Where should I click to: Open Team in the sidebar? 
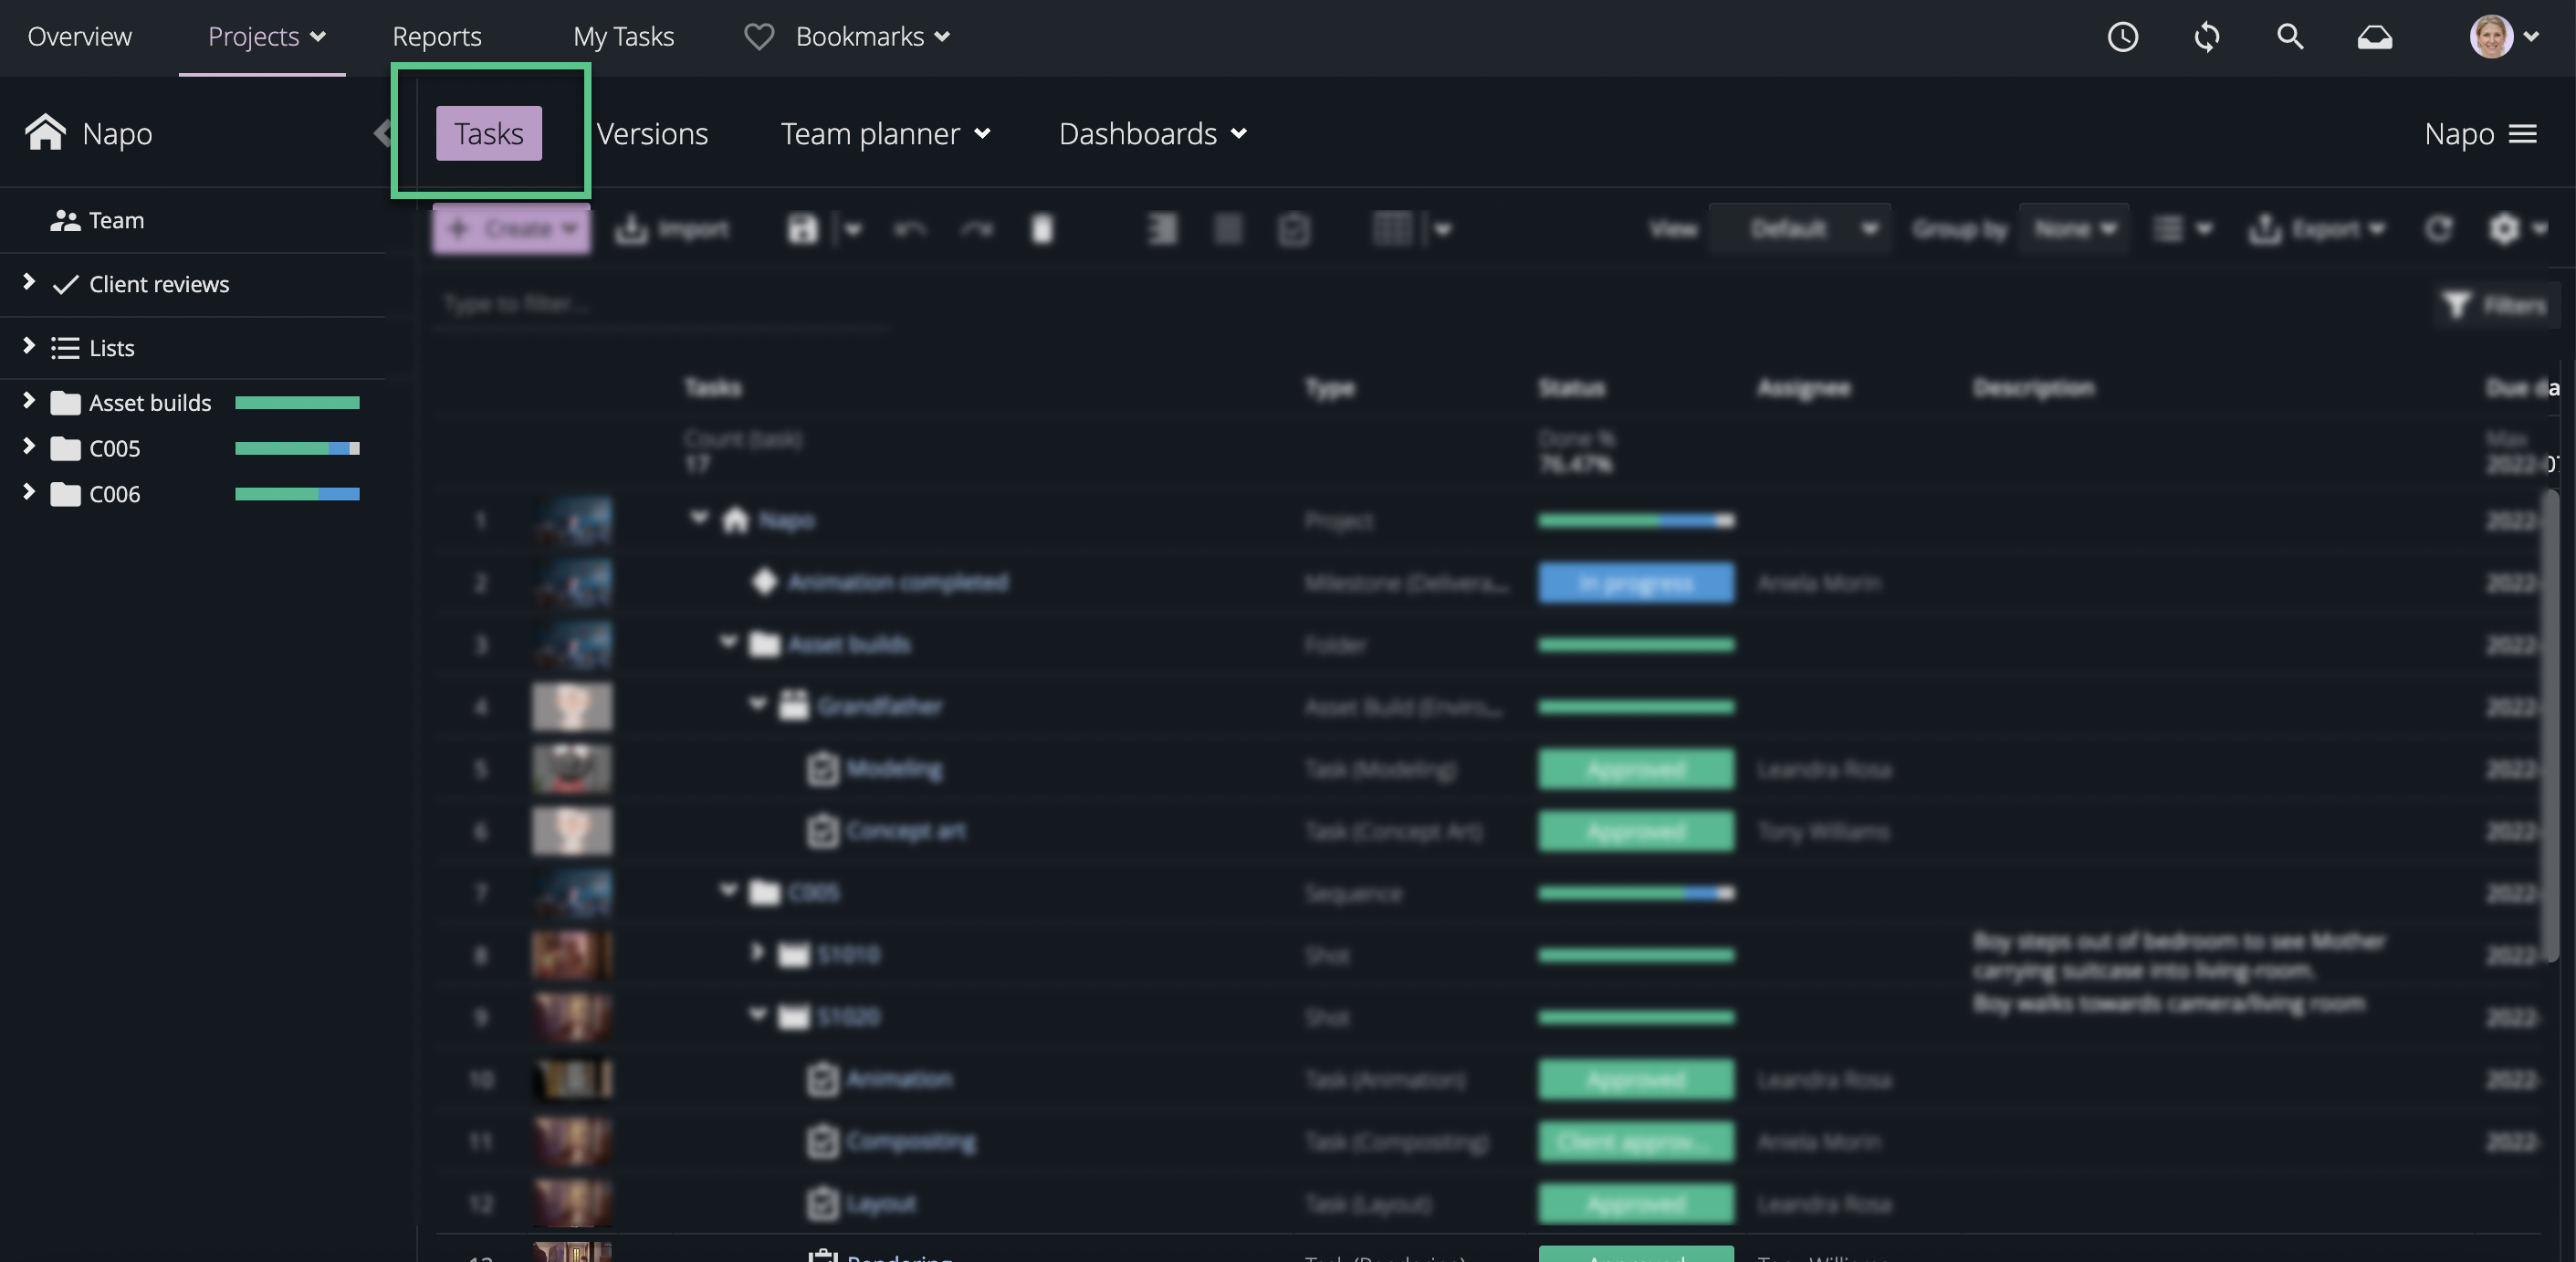(x=116, y=220)
